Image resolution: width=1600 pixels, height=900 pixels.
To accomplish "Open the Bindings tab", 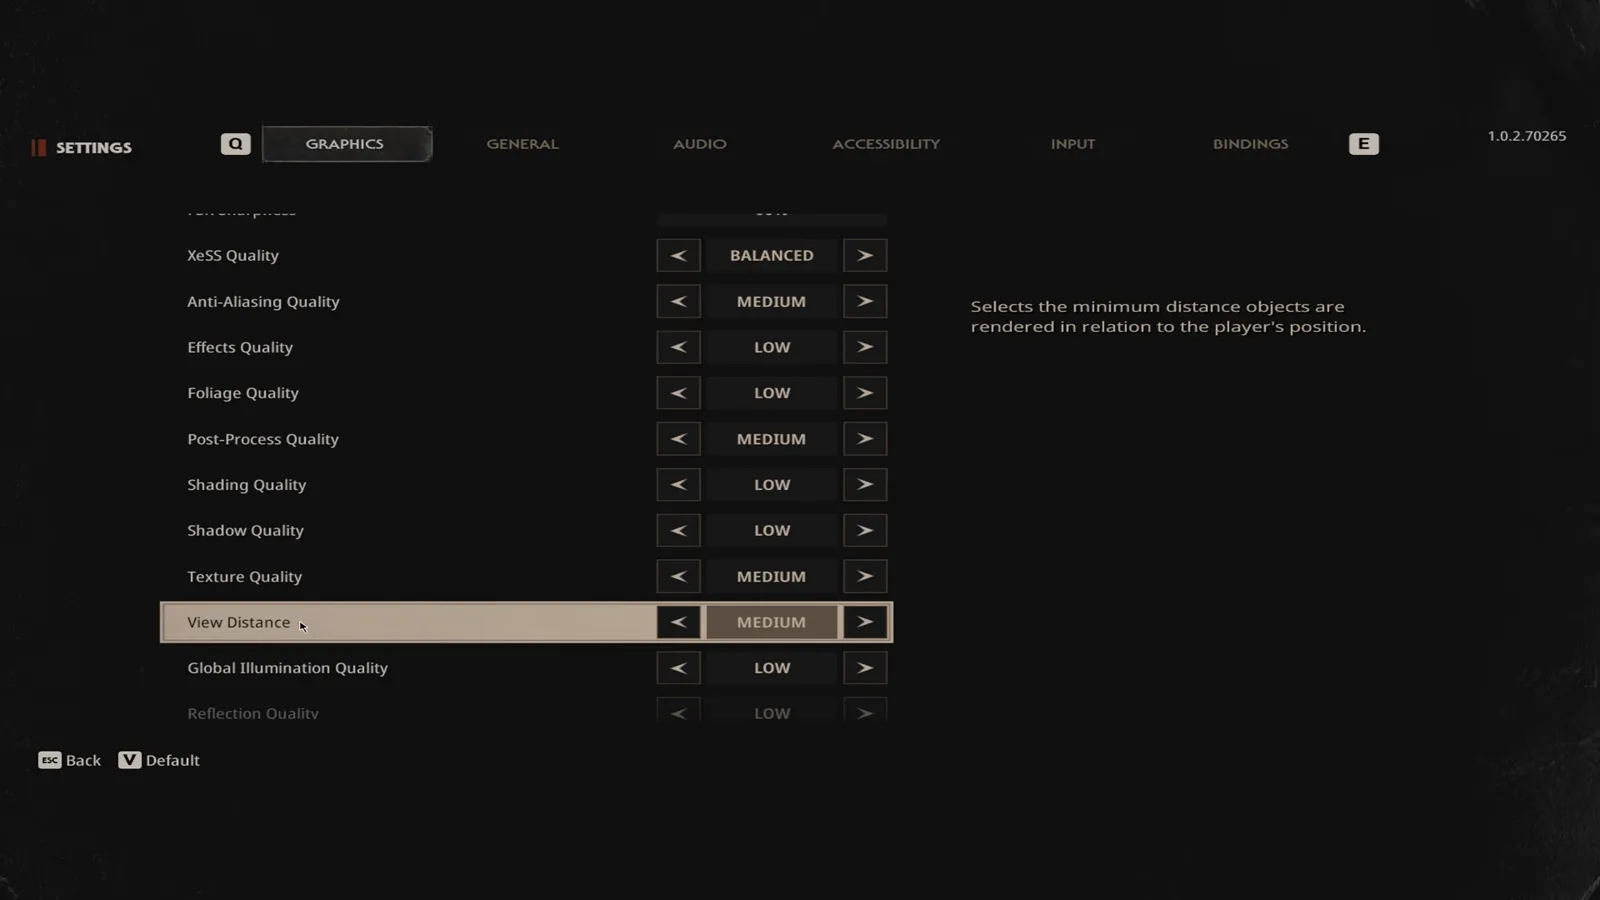I will (x=1250, y=144).
